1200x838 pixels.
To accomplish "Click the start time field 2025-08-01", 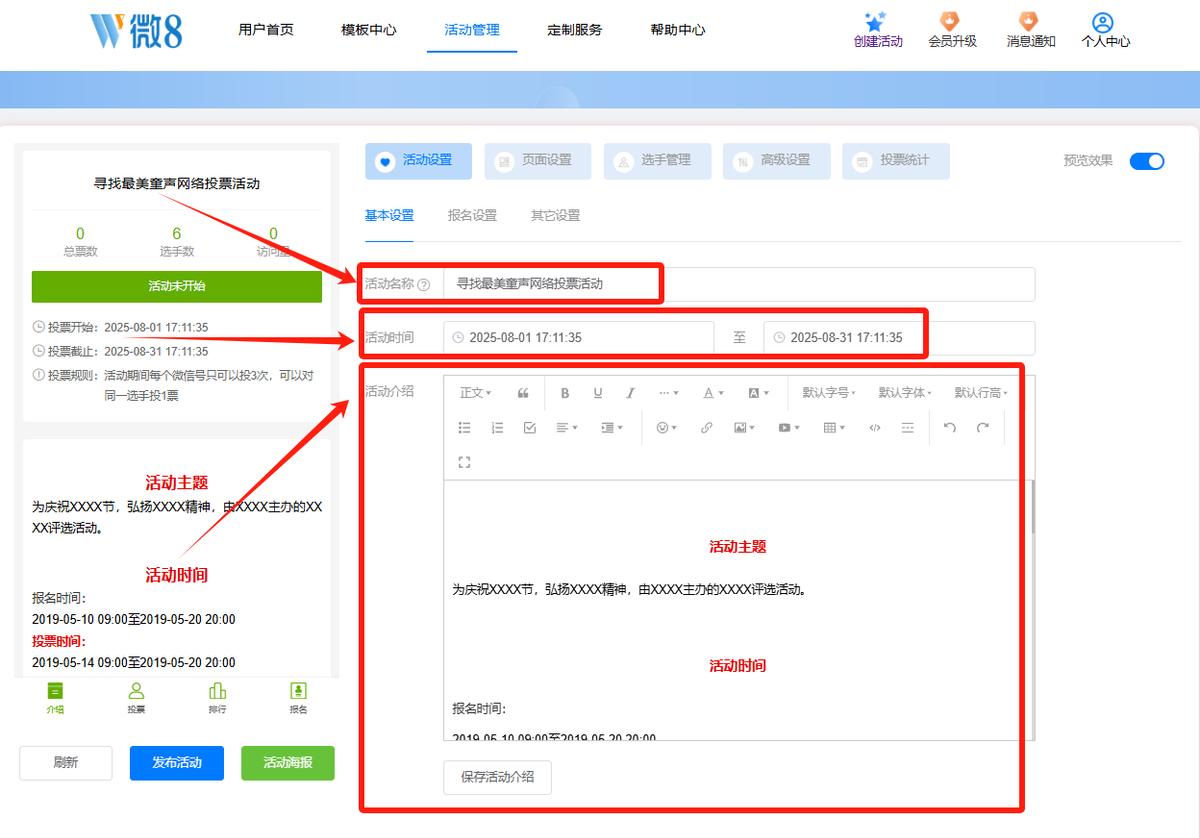I will 579,338.
